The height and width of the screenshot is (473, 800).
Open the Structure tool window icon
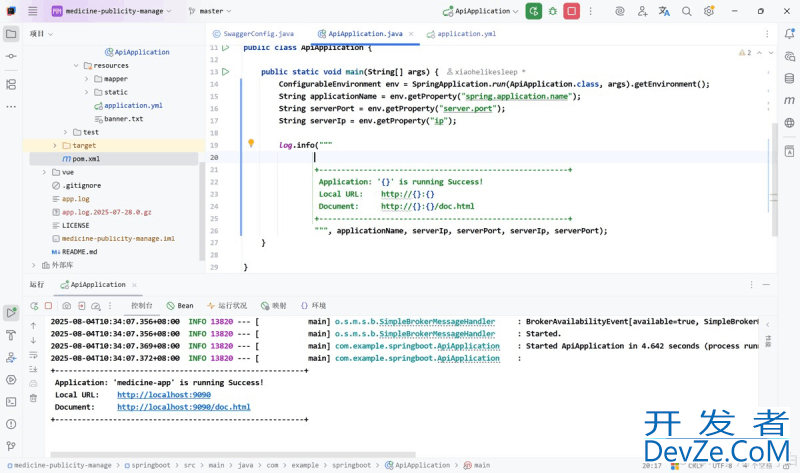pyautogui.click(x=11, y=85)
